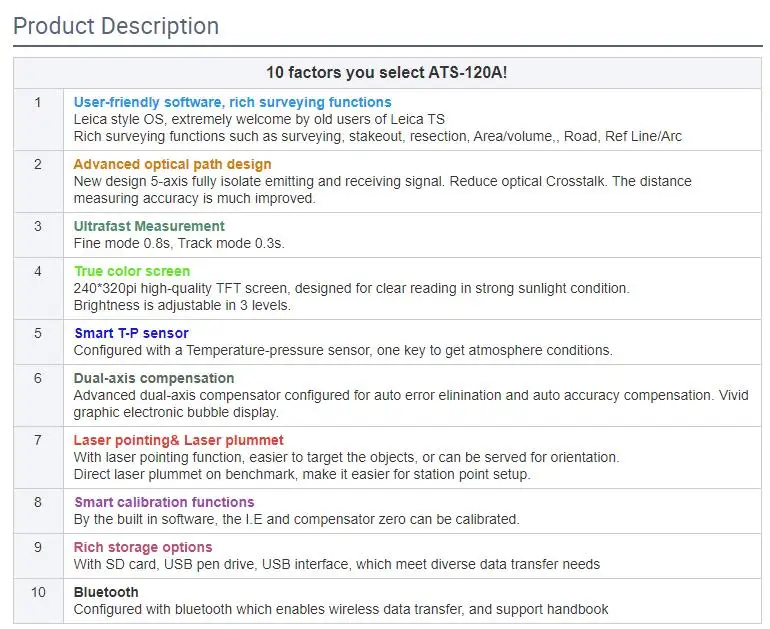The image size is (770, 629).
Task: Select 'New design 5-axis fully isolate' text
Action: pos(383,190)
